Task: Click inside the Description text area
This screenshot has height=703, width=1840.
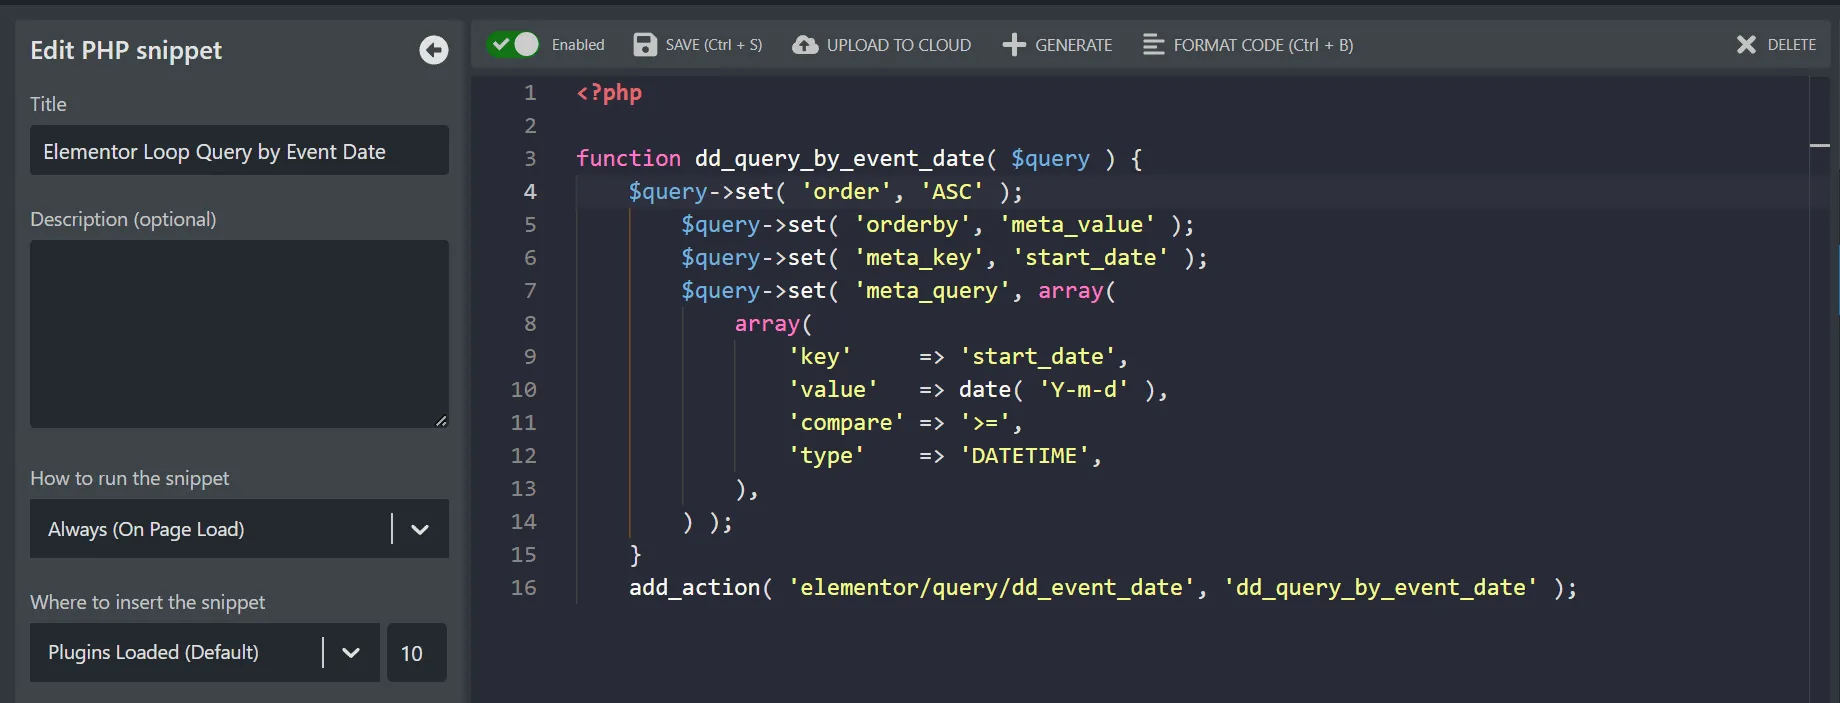Action: pos(239,334)
